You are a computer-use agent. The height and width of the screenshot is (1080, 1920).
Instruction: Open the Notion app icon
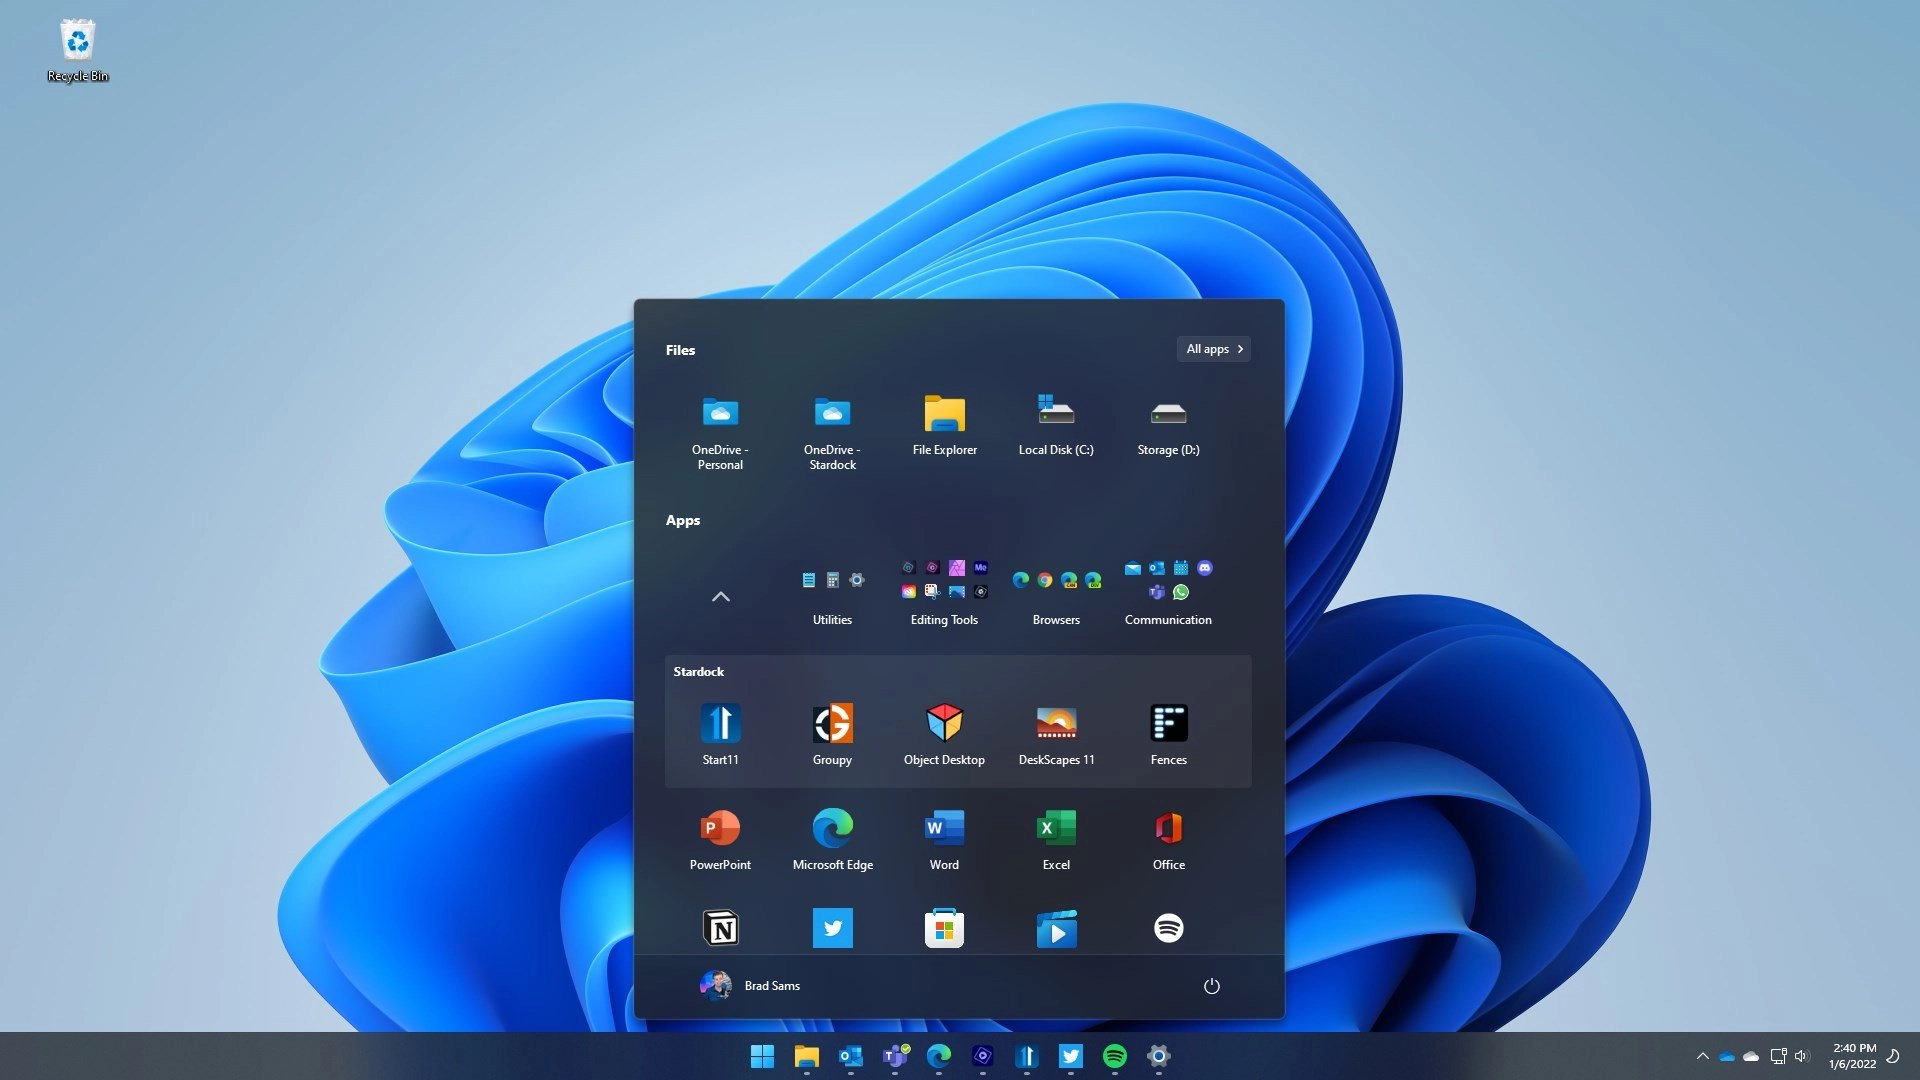pyautogui.click(x=720, y=929)
